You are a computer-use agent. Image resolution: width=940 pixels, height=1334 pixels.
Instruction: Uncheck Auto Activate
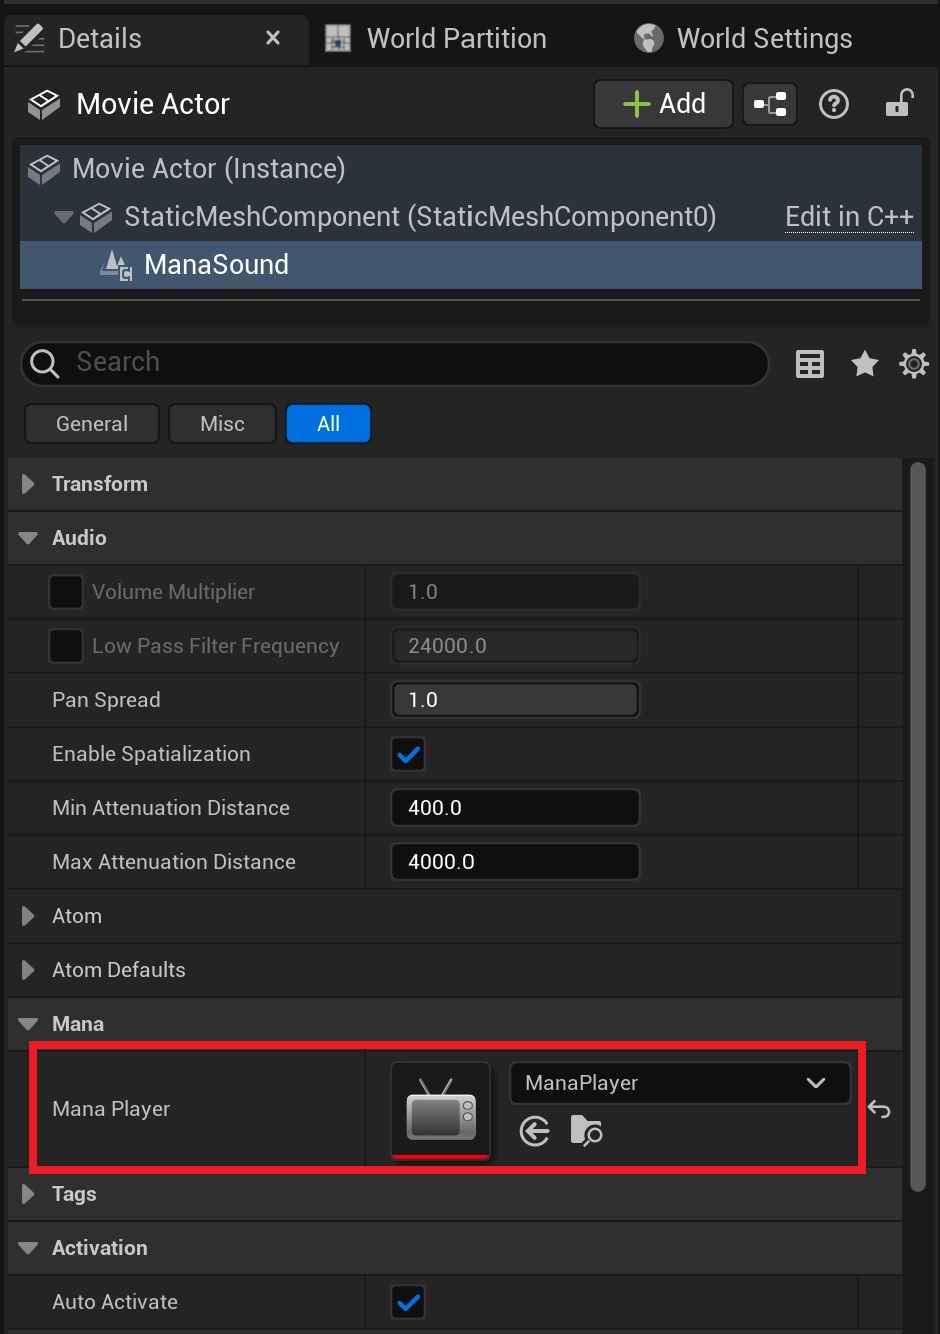click(x=408, y=1302)
